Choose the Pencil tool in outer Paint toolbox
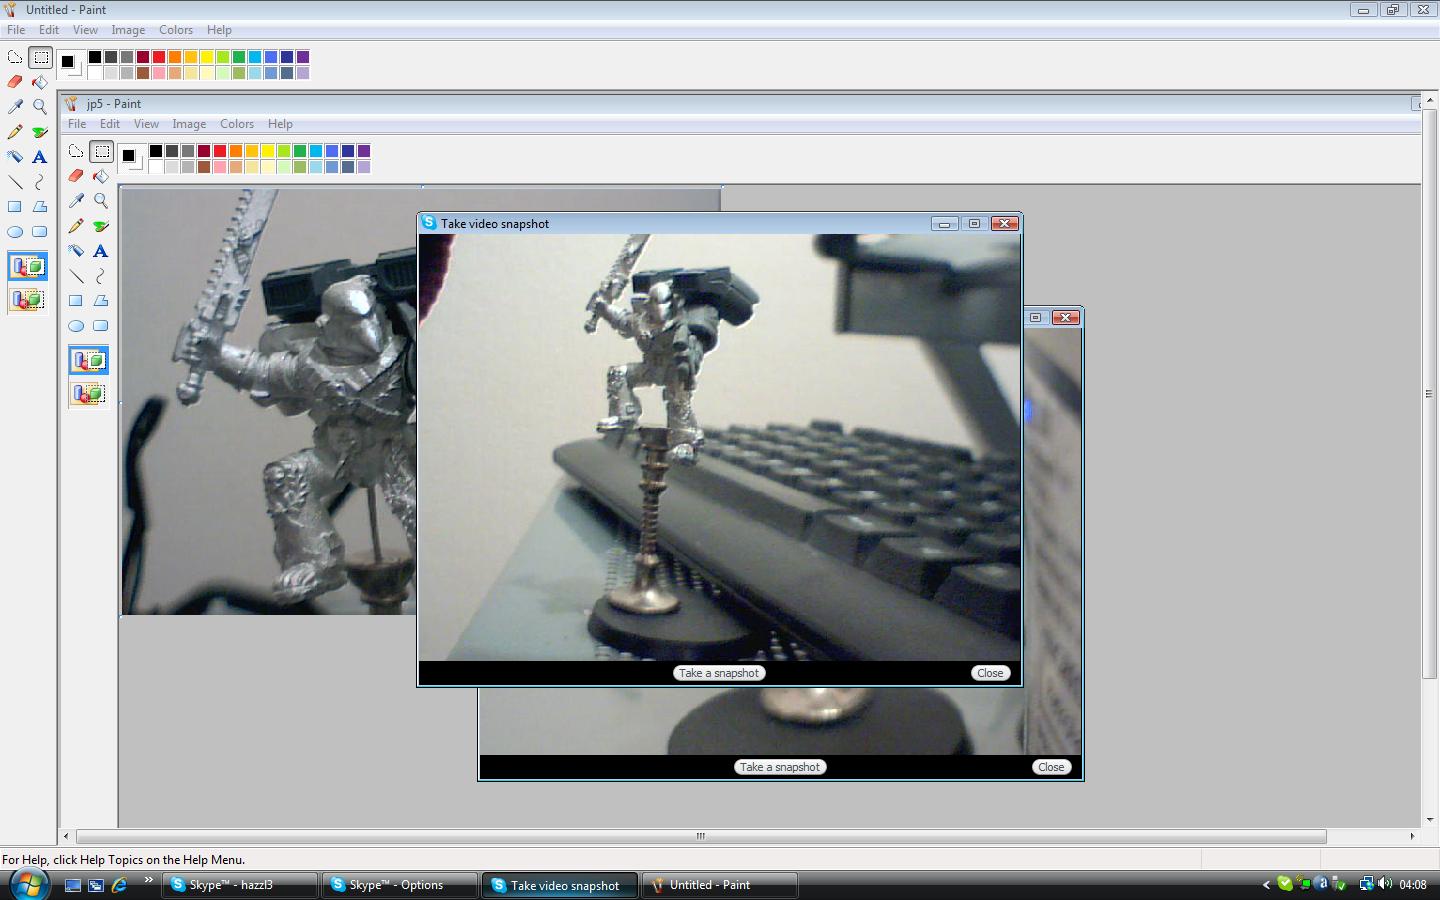 click(x=15, y=132)
